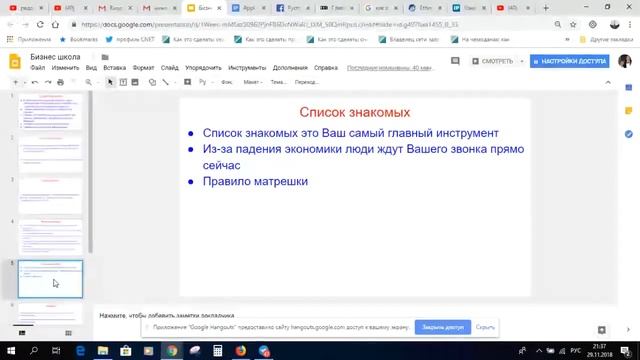Open the dropdown arrow beside СМОТРЕТЬ
The image size is (640, 360).
pyautogui.click(x=522, y=61)
